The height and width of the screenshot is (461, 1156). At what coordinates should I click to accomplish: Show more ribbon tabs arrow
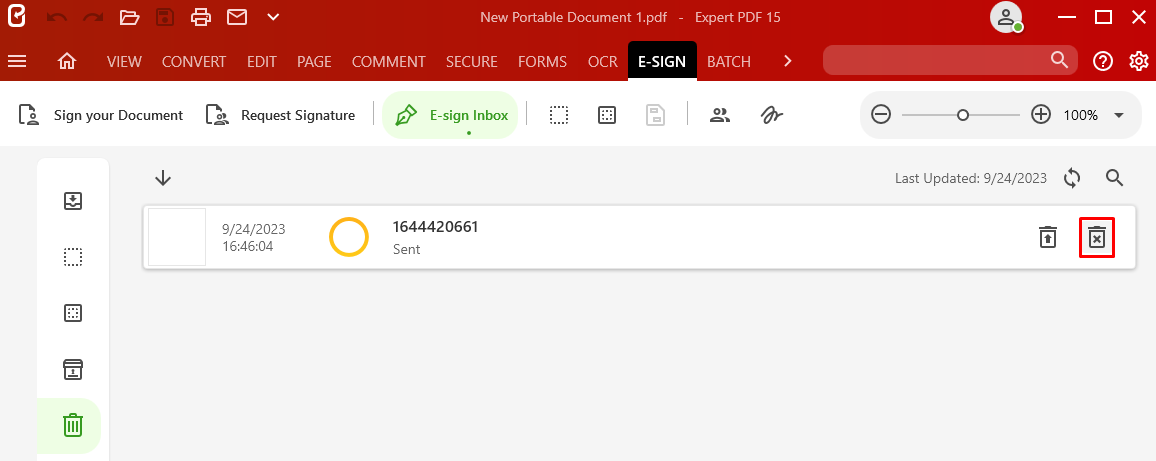pyautogui.click(x=787, y=61)
